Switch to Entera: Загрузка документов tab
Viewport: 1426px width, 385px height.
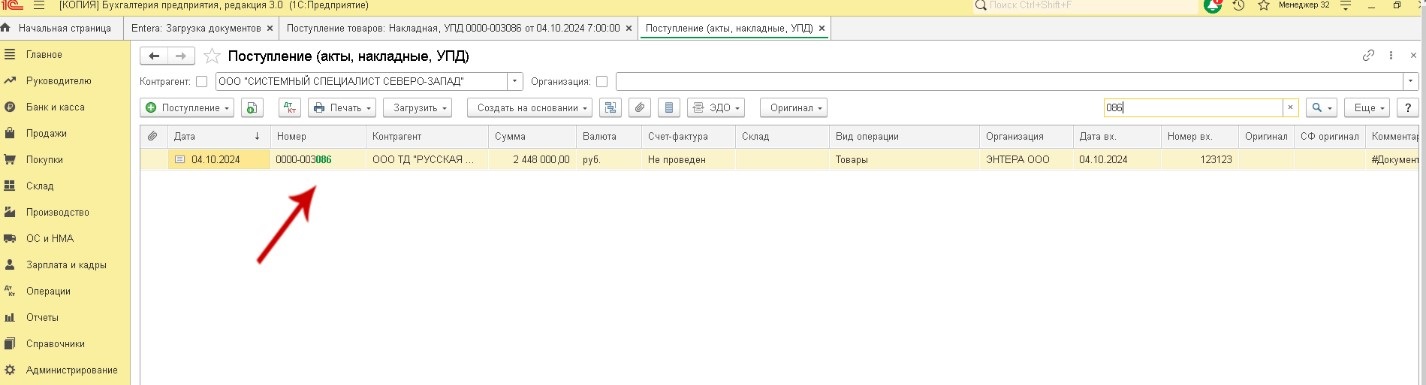[x=196, y=28]
